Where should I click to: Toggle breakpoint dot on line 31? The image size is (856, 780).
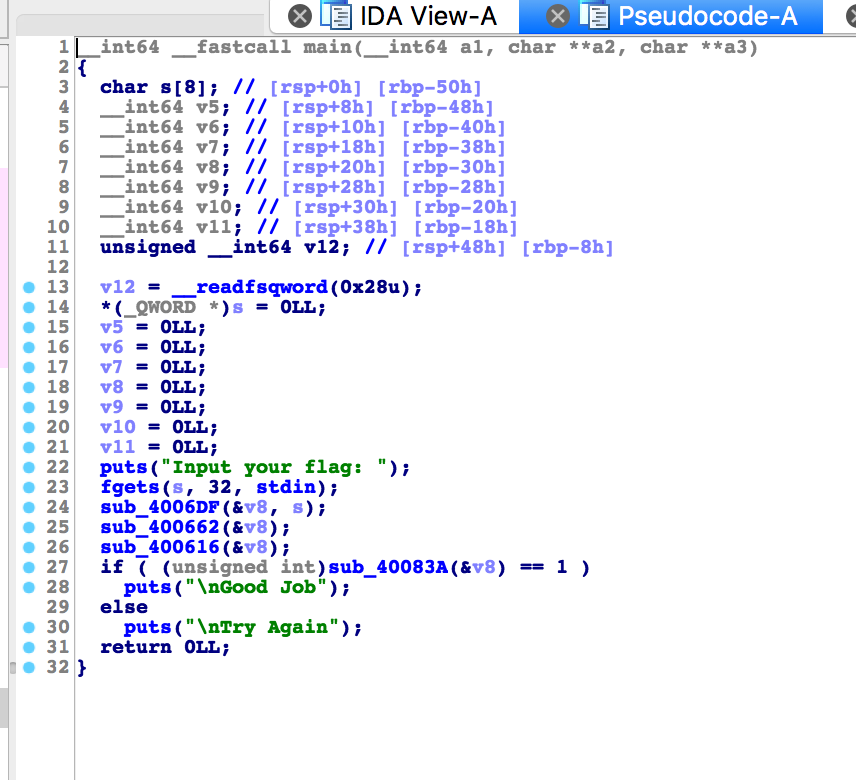pos(29,647)
